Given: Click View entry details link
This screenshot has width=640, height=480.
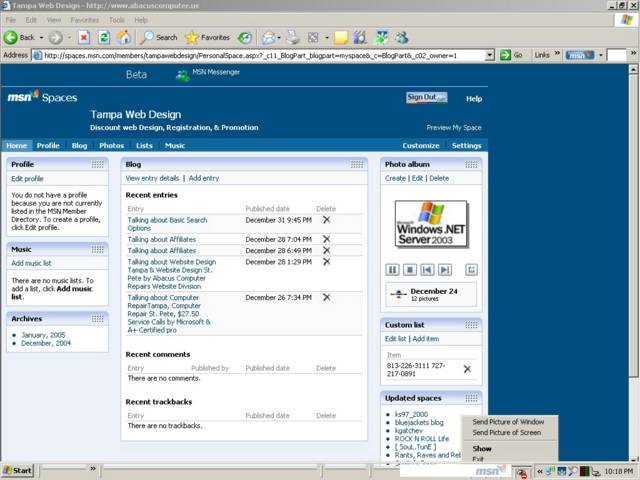Looking at the screenshot, I should tap(152, 178).
